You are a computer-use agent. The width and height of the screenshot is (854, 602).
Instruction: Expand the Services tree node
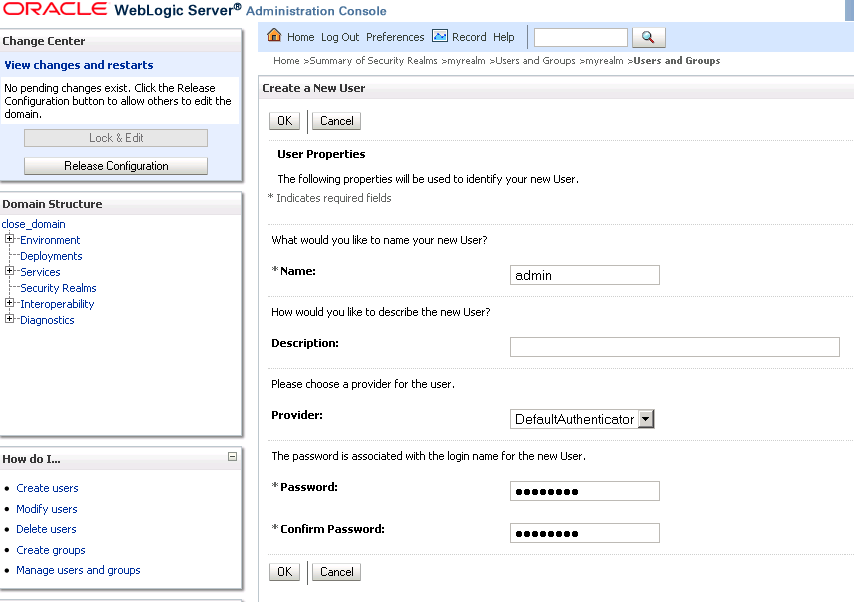tap(10, 271)
